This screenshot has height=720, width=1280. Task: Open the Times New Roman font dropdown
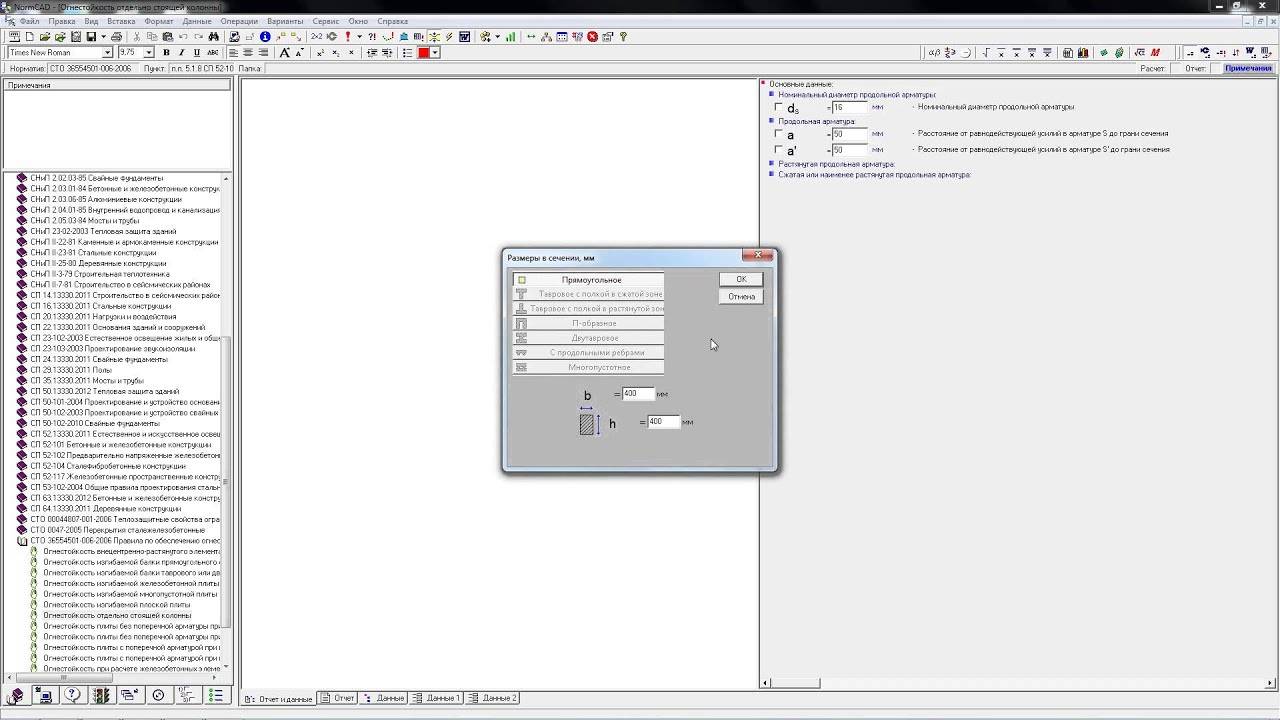point(107,52)
